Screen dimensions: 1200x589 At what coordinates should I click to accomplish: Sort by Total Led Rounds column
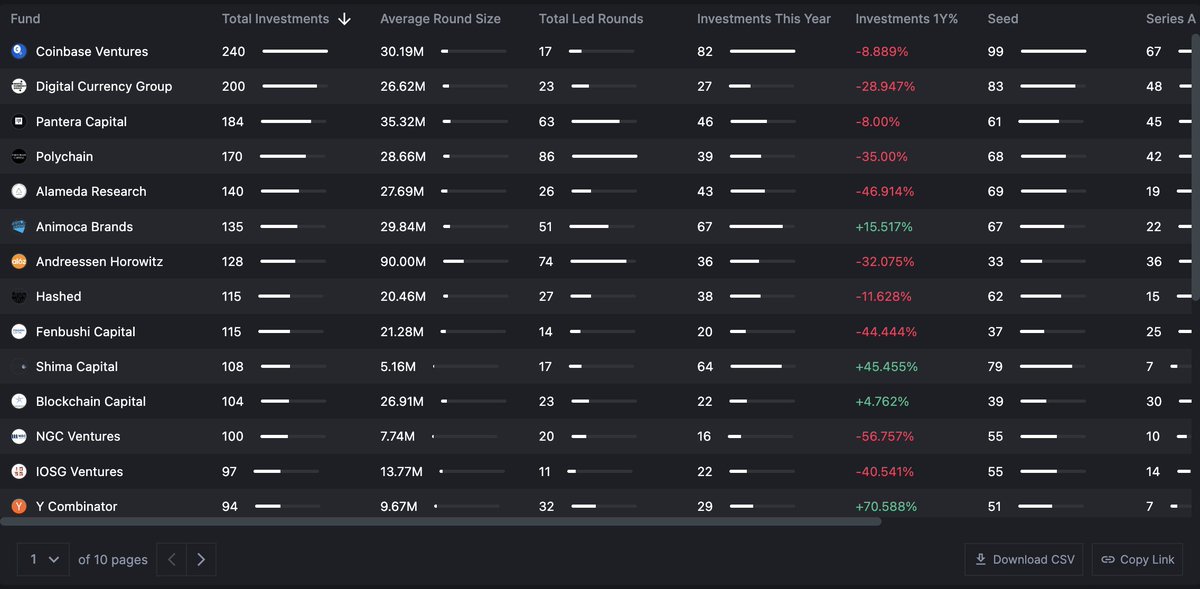tap(591, 19)
